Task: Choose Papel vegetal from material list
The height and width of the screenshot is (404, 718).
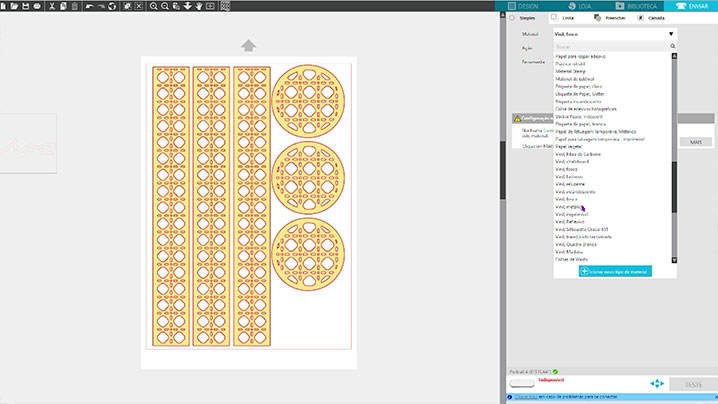Action: coord(568,144)
